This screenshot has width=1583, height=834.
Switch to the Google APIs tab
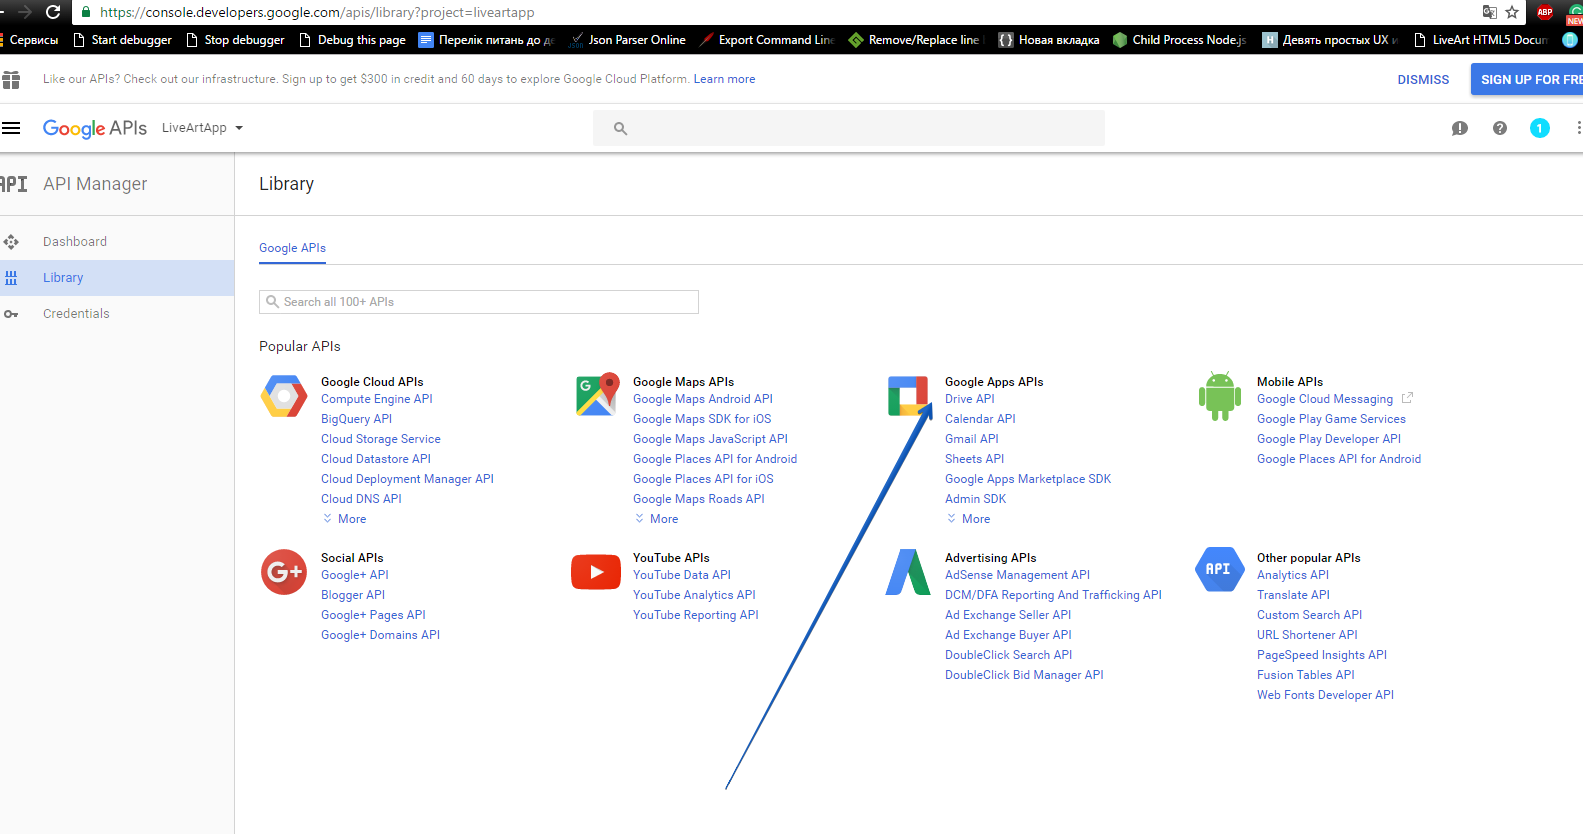coord(292,248)
